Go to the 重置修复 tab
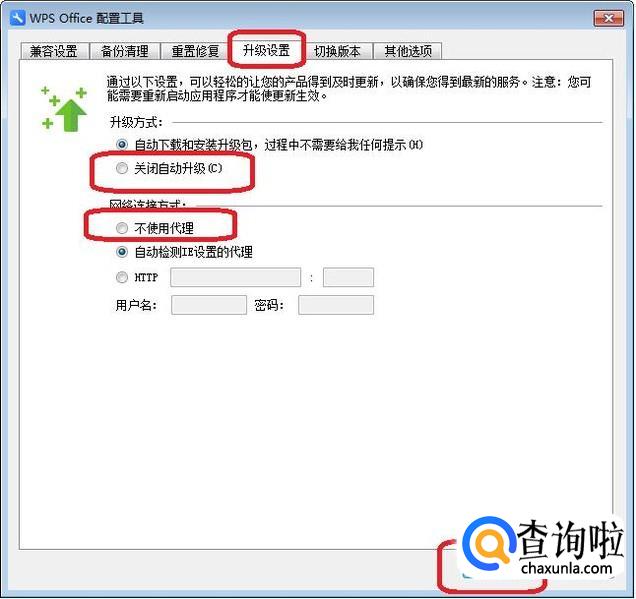 point(196,52)
